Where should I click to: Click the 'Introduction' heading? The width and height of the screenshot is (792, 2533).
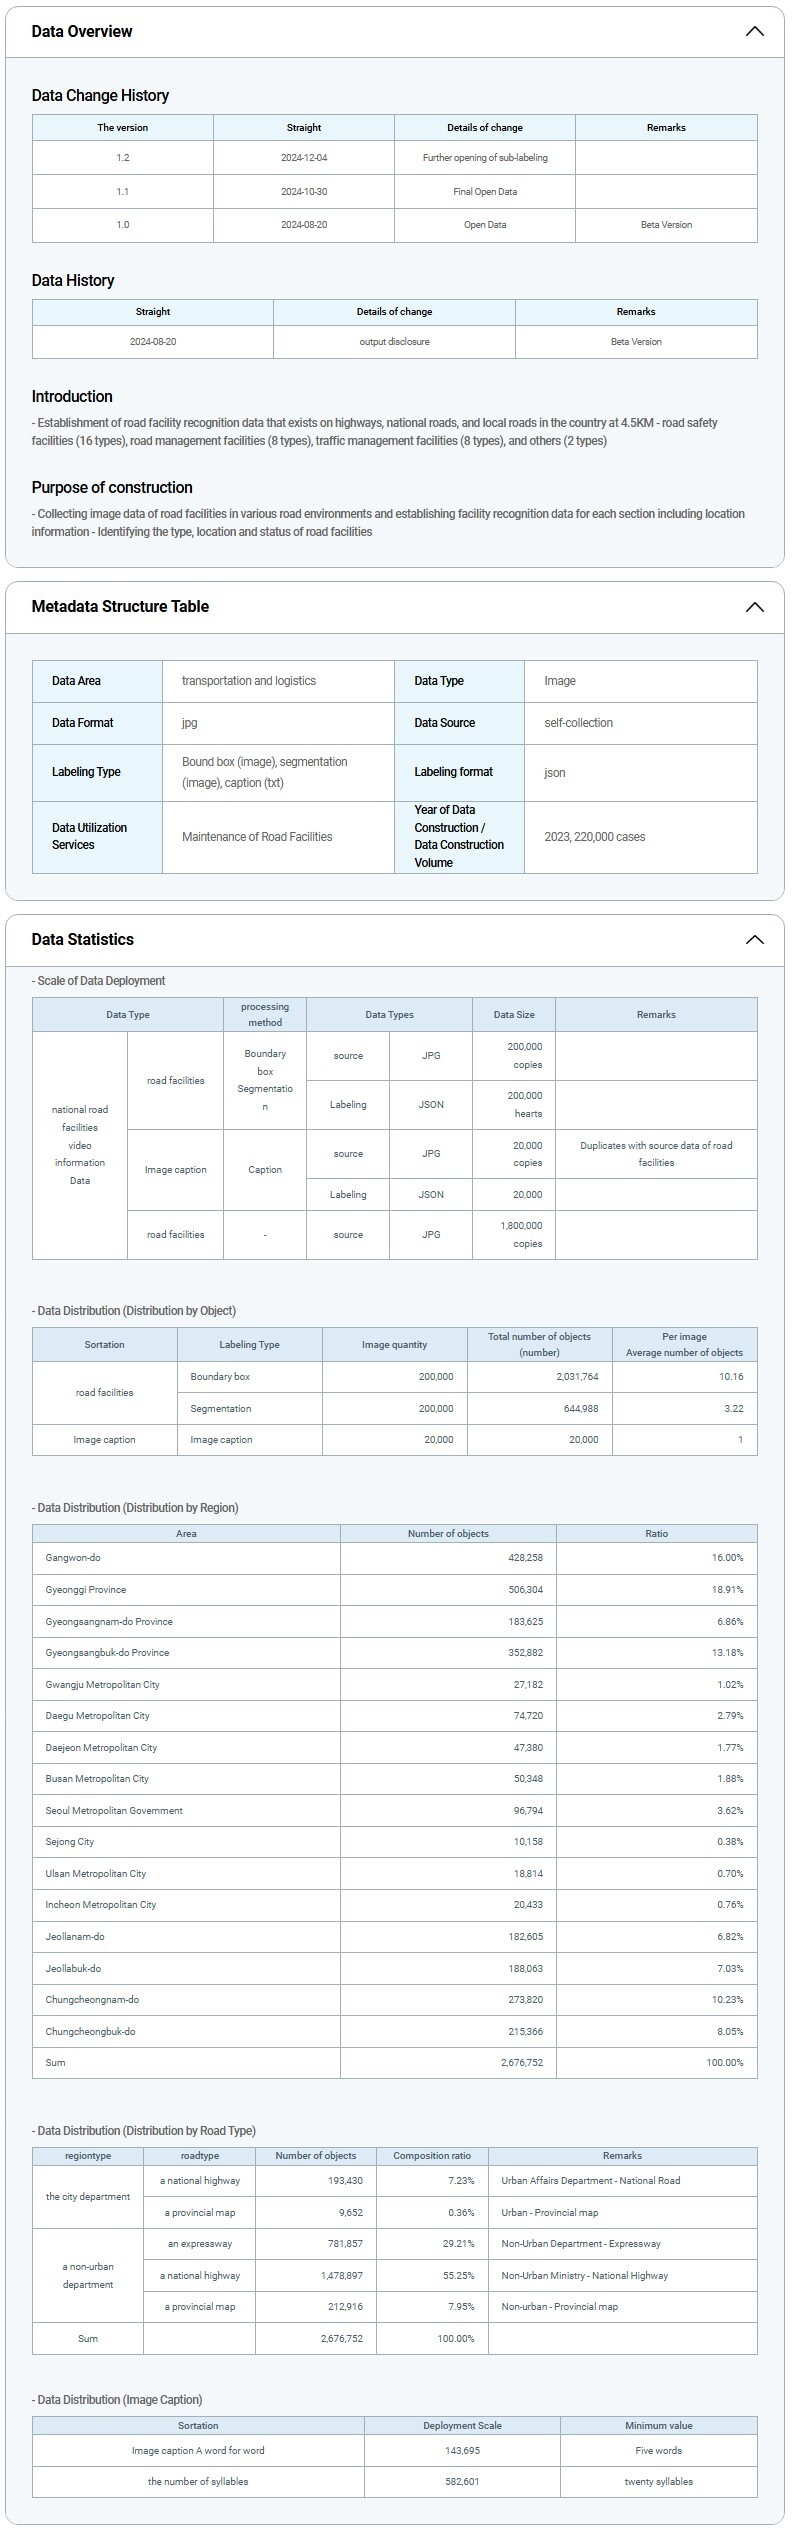pos(72,397)
